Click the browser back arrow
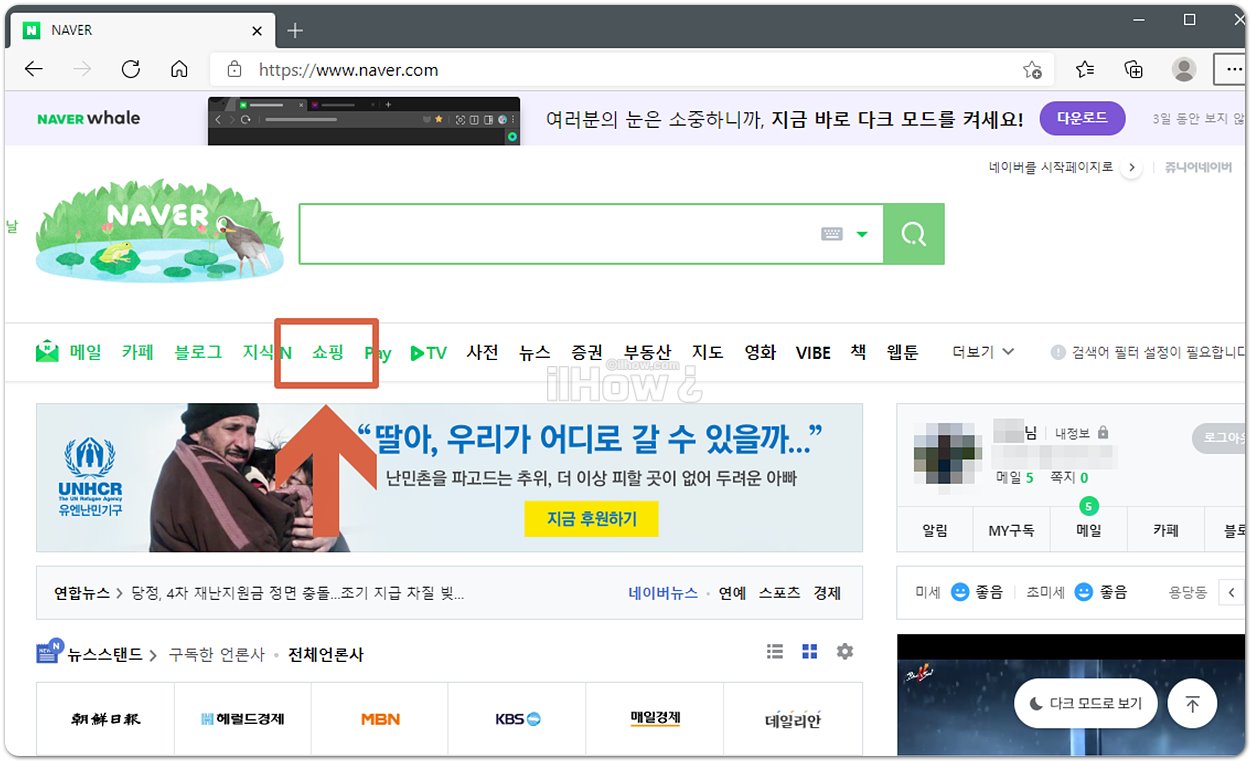The width and height of the screenshot is (1250, 761). tap(34, 69)
